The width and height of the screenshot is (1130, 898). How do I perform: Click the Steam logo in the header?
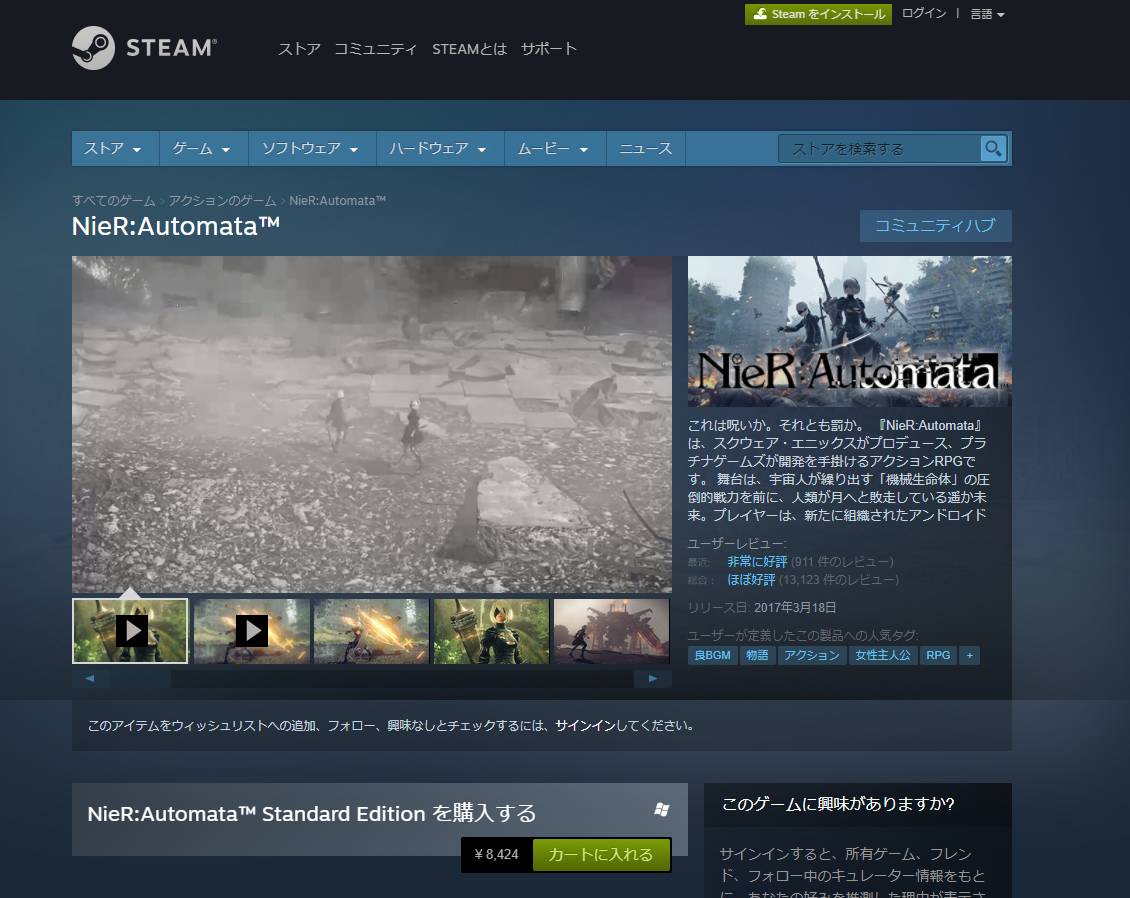coord(144,48)
